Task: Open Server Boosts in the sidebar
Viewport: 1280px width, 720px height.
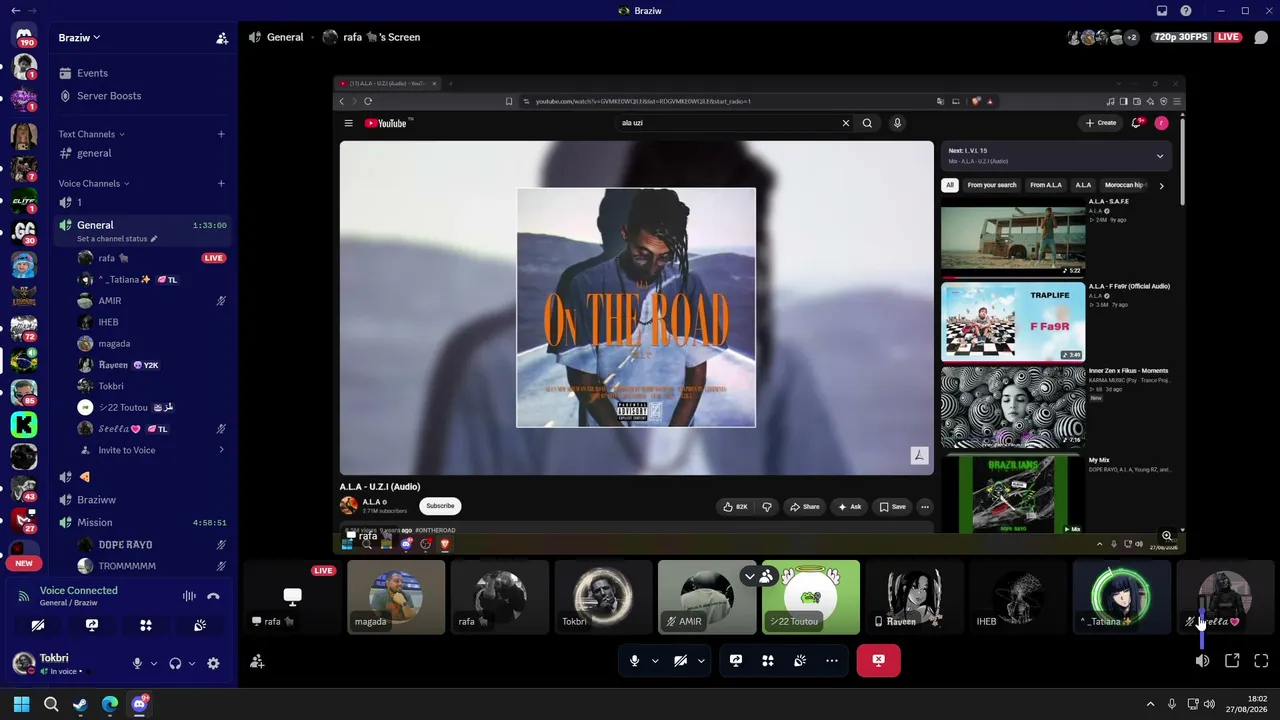Action: pyautogui.click(x=143, y=96)
